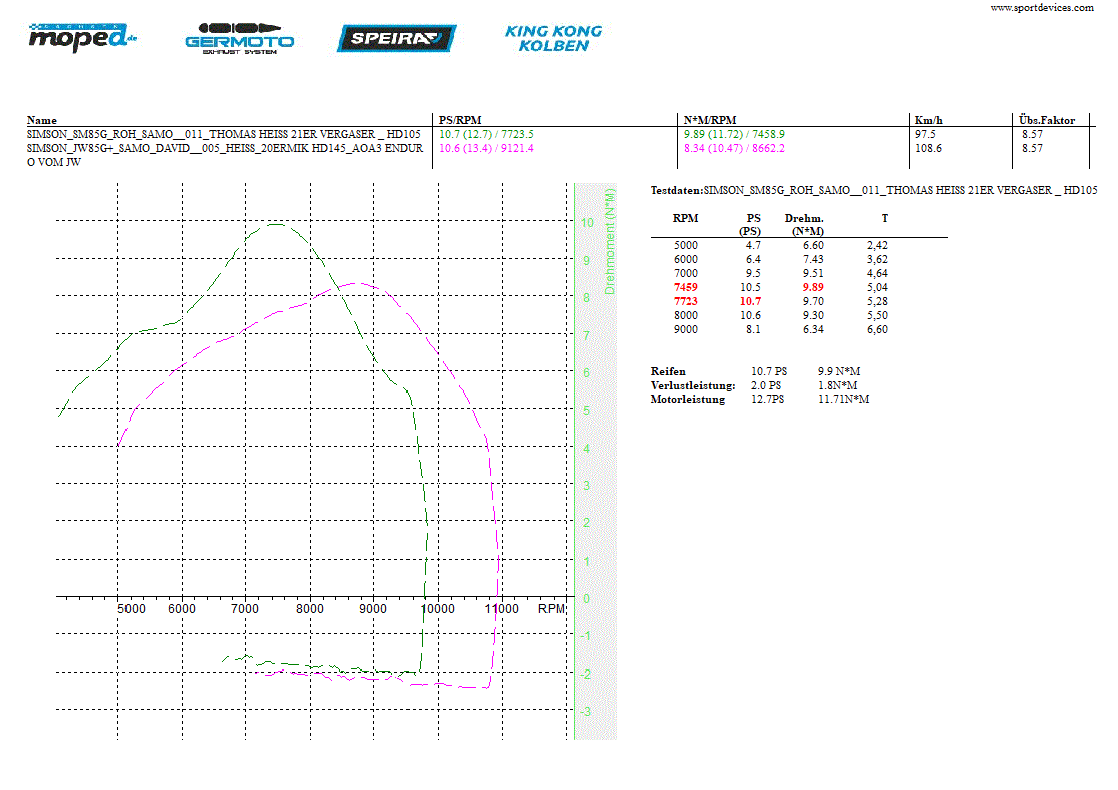Click the Testdaten heading above the data table
This screenshot has height=790, width=1118.
[x=676, y=189]
